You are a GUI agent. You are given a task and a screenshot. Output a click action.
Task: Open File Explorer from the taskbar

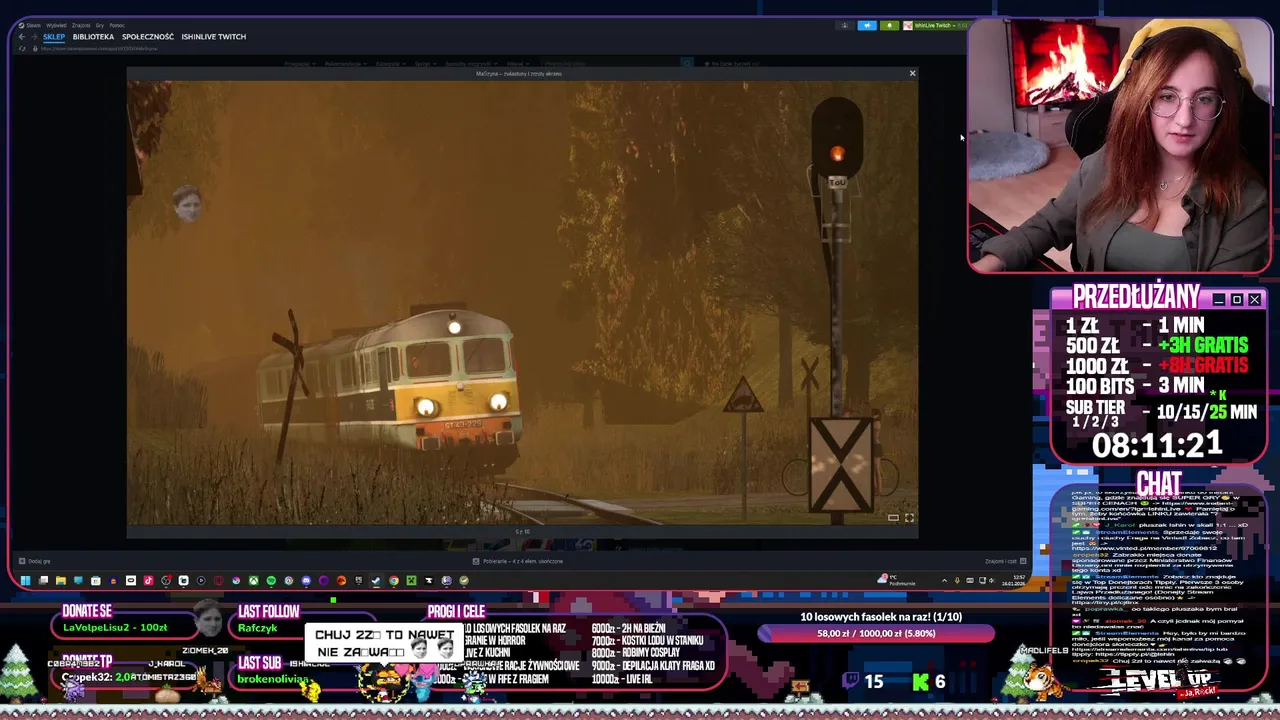61,580
